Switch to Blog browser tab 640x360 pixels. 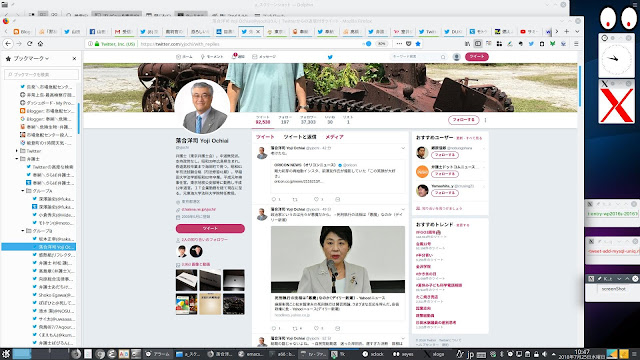22,31
